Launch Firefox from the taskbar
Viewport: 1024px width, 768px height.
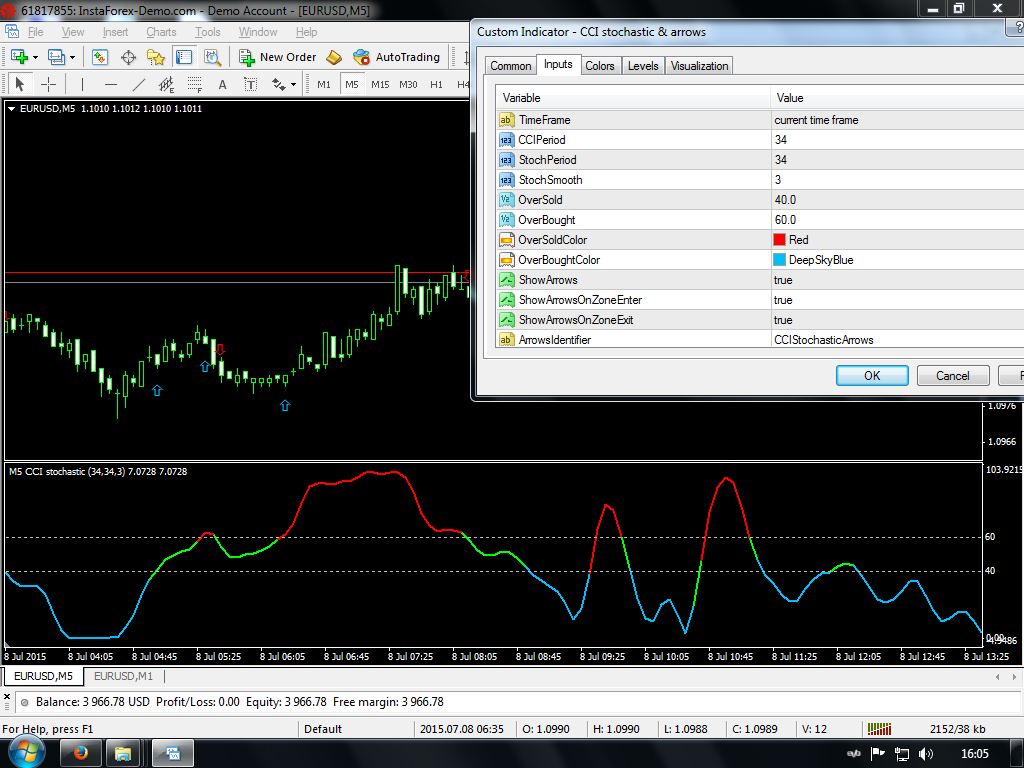pos(81,753)
